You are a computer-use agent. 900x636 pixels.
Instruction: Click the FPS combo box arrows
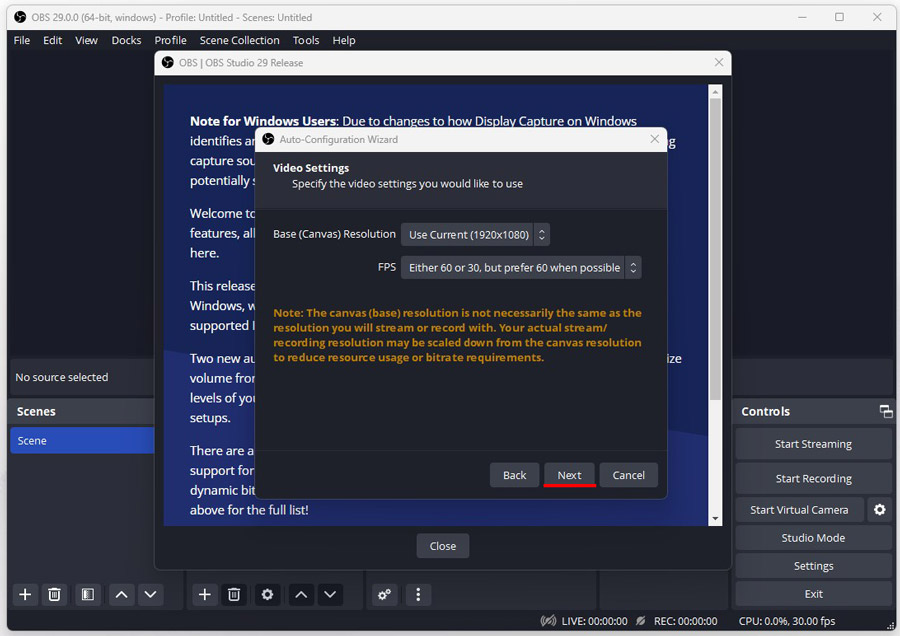tap(633, 267)
